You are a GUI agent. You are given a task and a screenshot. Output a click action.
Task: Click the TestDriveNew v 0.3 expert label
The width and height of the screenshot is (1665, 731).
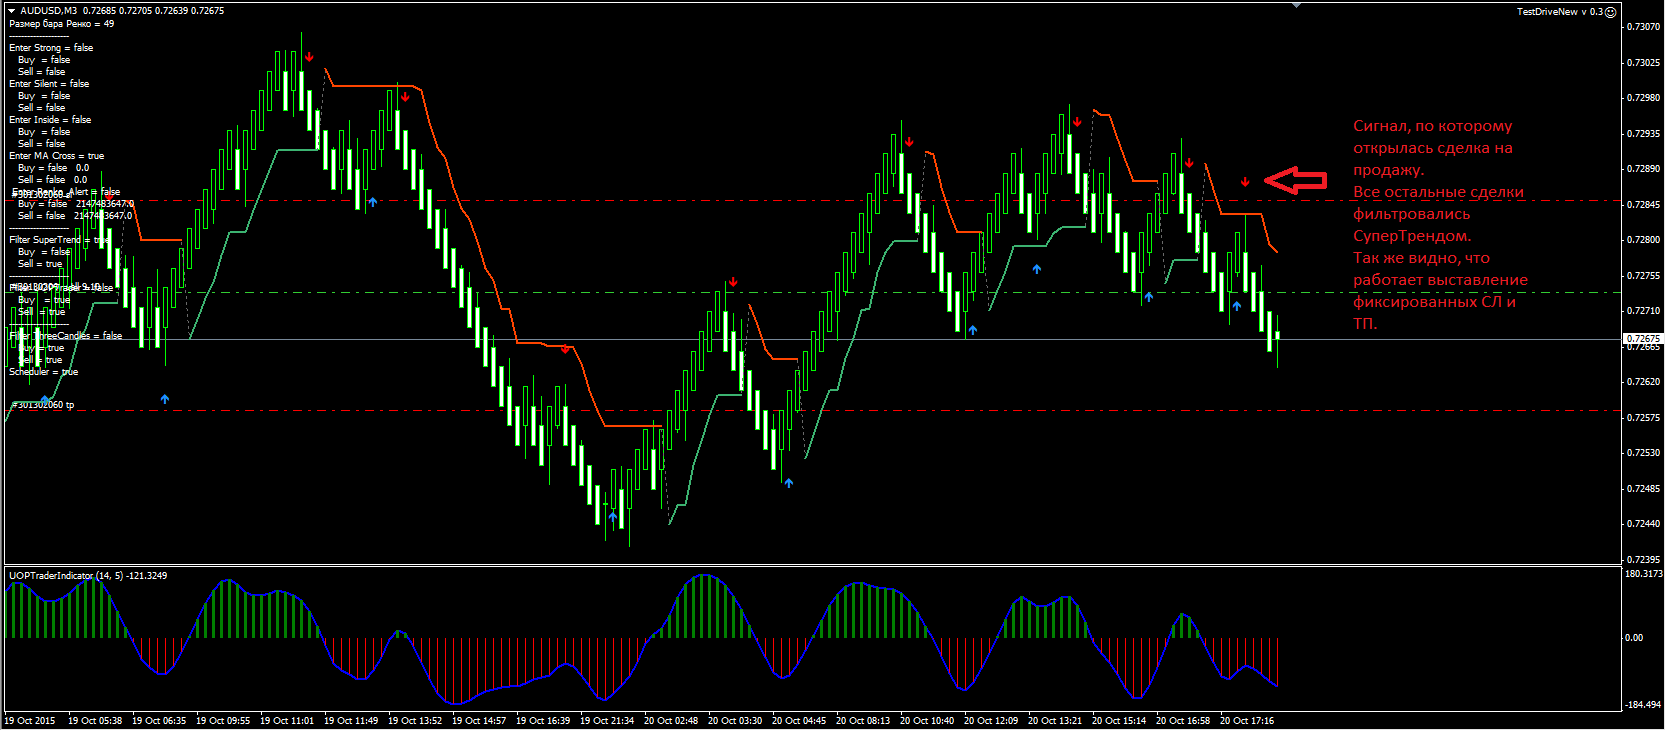(x=1559, y=12)
